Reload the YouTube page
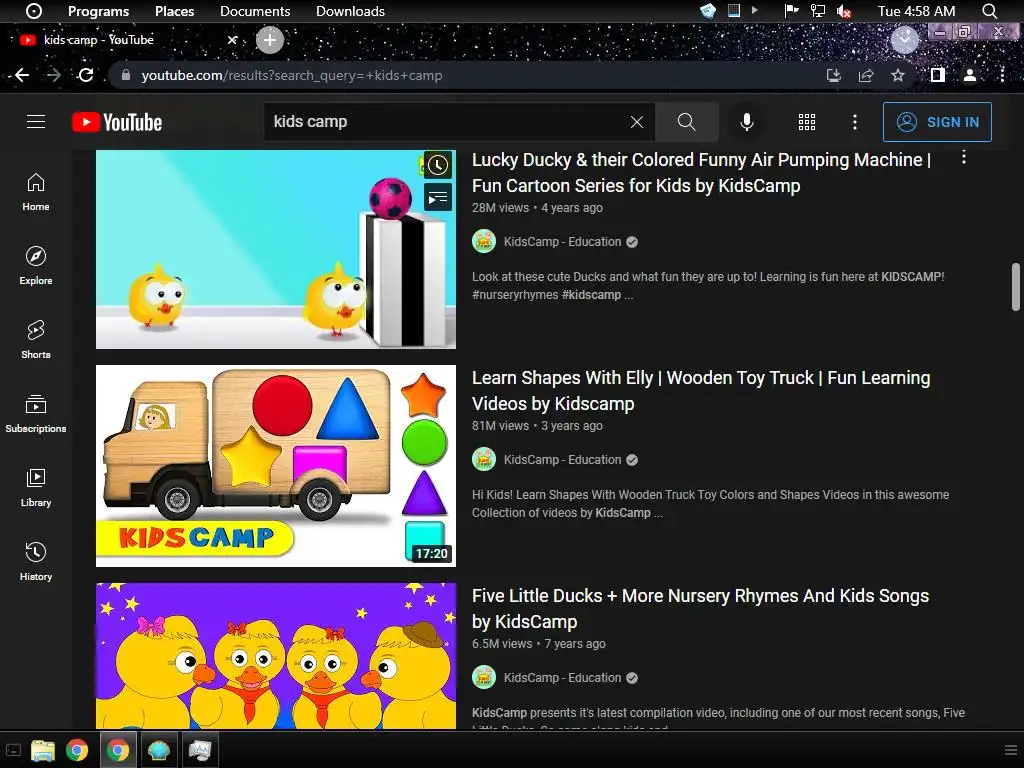This screenshot has width=1024, height=768. pos(86,75)
